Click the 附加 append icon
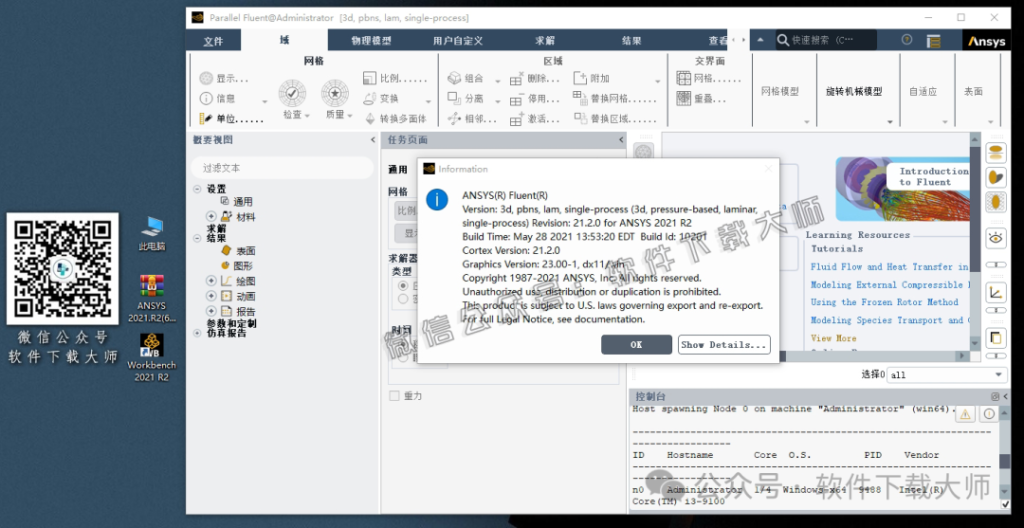The image size is (1024, 528). [581, 78]
